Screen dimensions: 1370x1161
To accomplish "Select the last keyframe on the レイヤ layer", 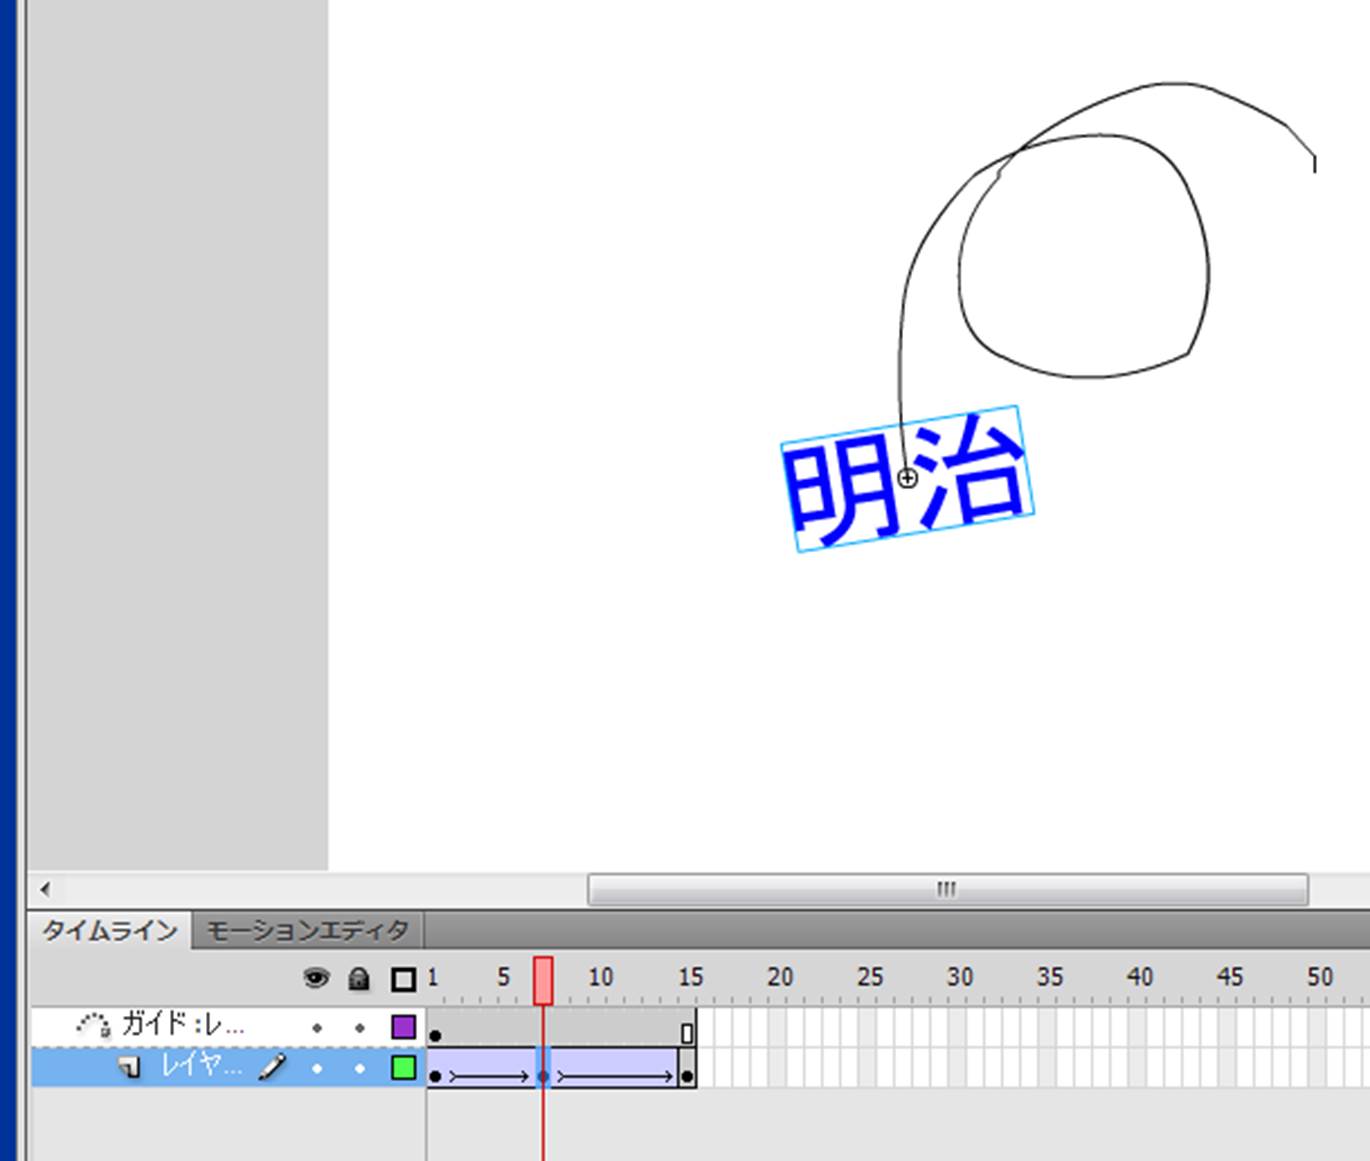I will pyautogui.click(x=687, y=1076).
